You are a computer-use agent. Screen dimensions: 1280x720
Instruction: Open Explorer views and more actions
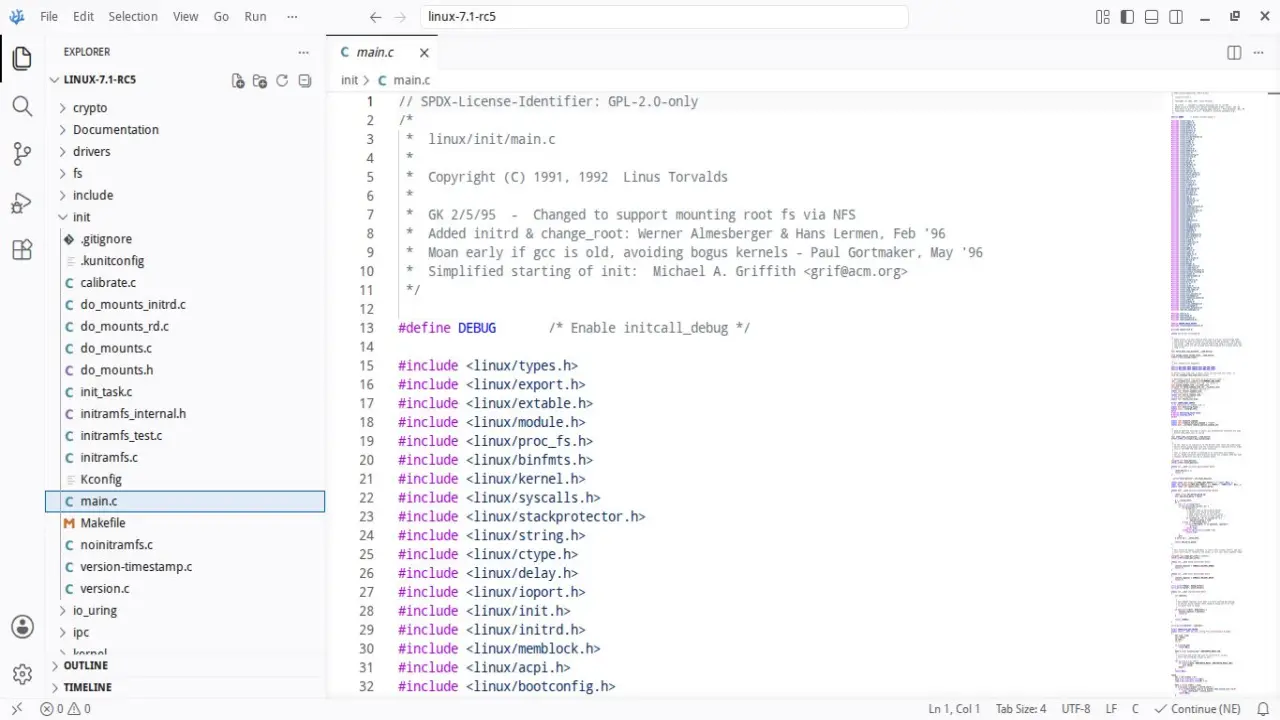click(304, 52)
